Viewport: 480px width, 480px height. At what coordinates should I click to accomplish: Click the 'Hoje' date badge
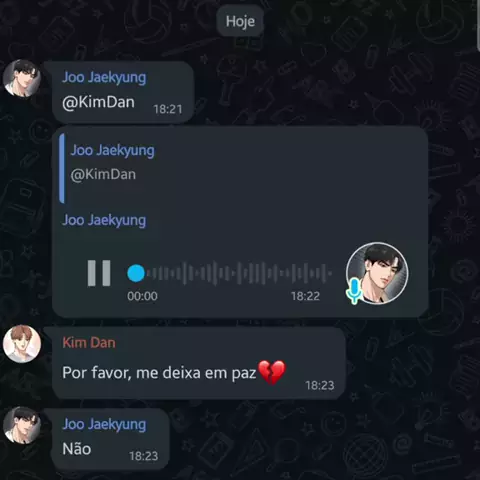coord(240,21)
